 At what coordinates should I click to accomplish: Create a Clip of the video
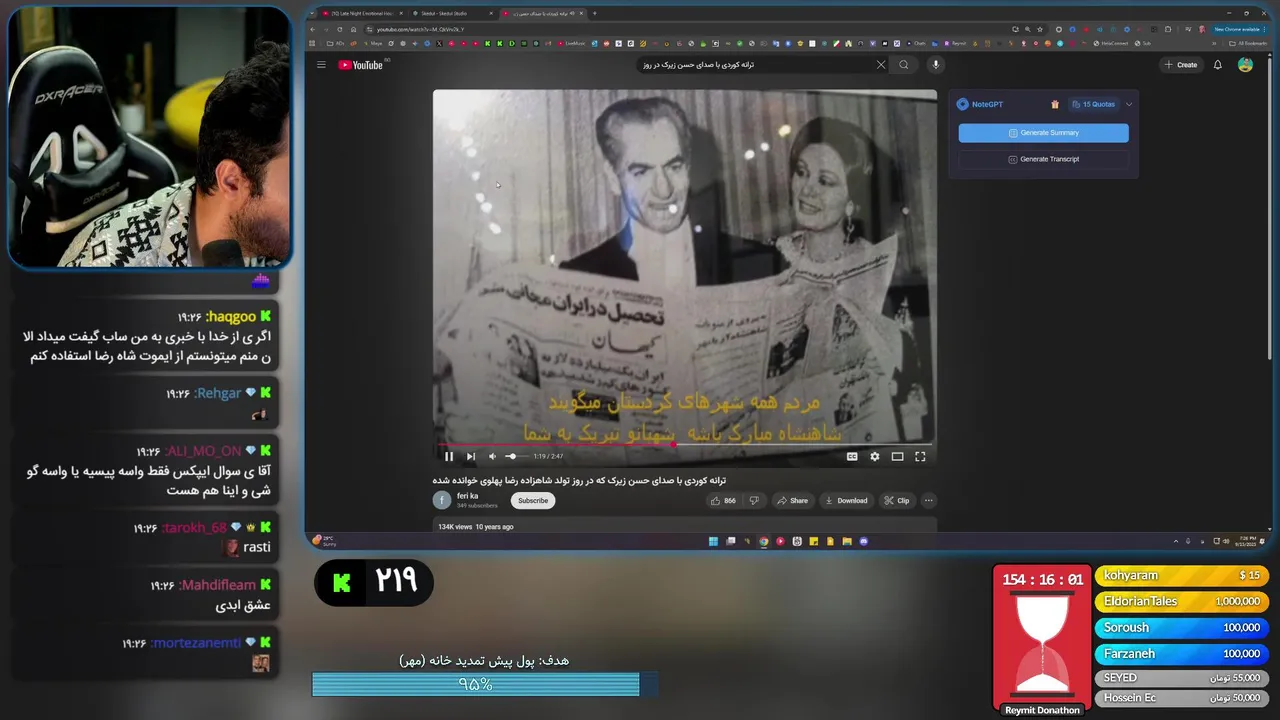coord(897,501)
